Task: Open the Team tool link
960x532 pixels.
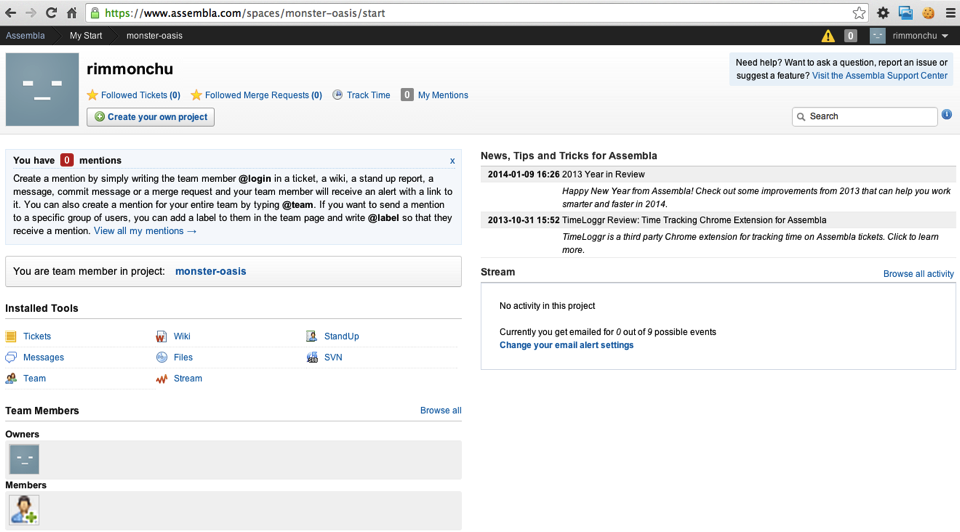Action: coord(34,378)
